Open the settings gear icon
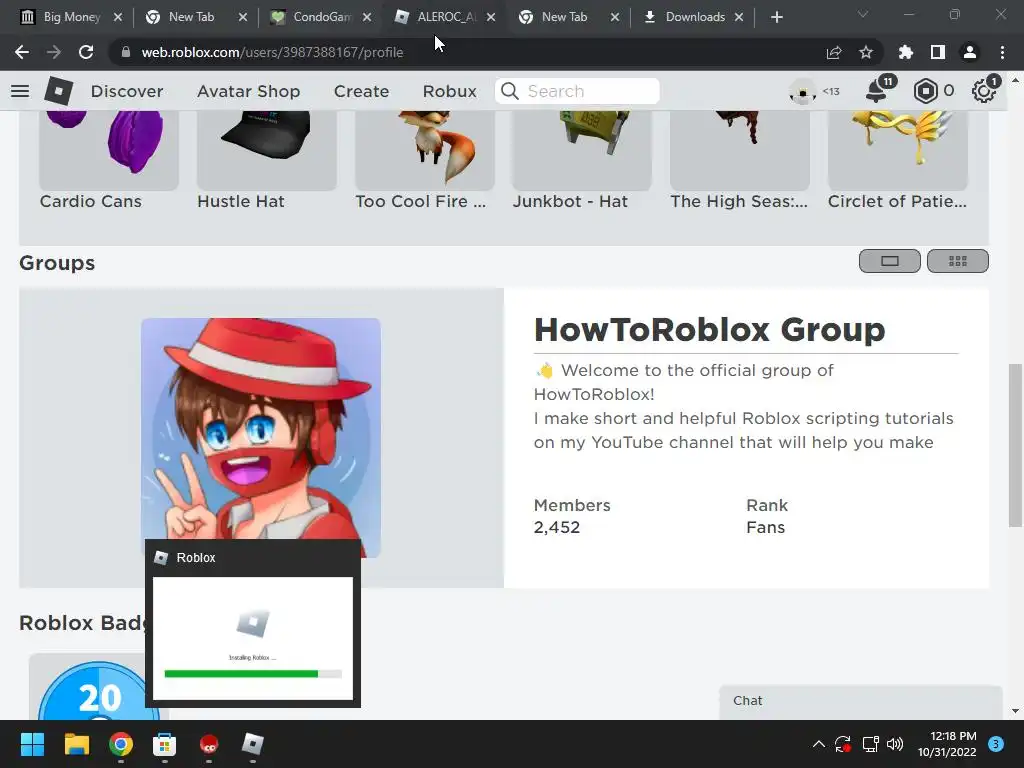 point(983,91)
